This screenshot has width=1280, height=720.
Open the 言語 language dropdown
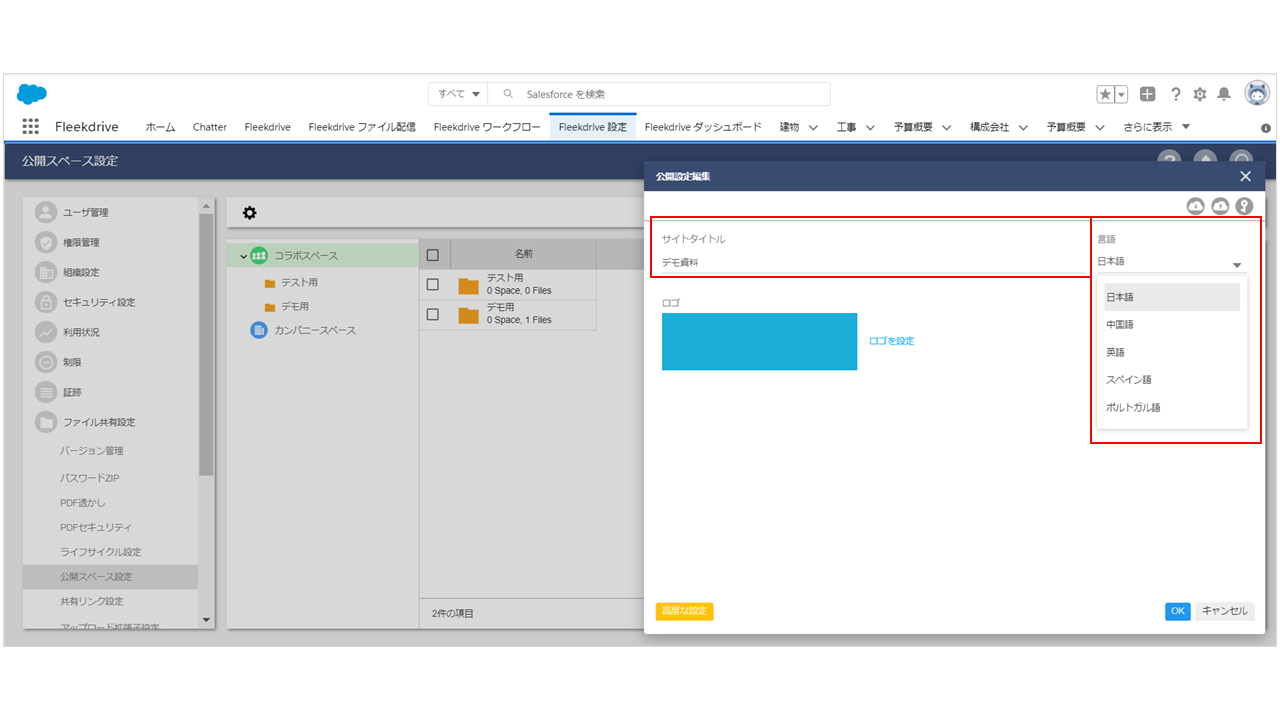1170,262
